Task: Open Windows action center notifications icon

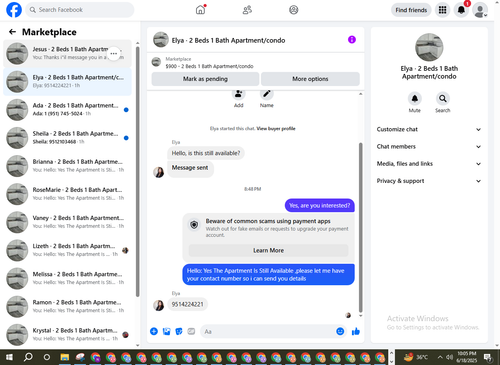Action: coord(488,358)
